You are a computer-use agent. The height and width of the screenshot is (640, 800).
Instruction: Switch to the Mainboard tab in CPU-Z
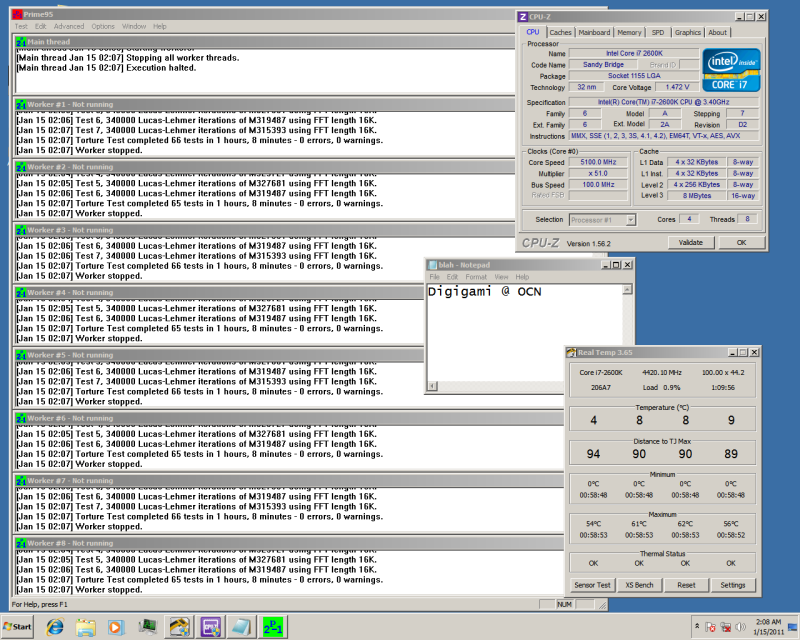click(x=594, y=32)
